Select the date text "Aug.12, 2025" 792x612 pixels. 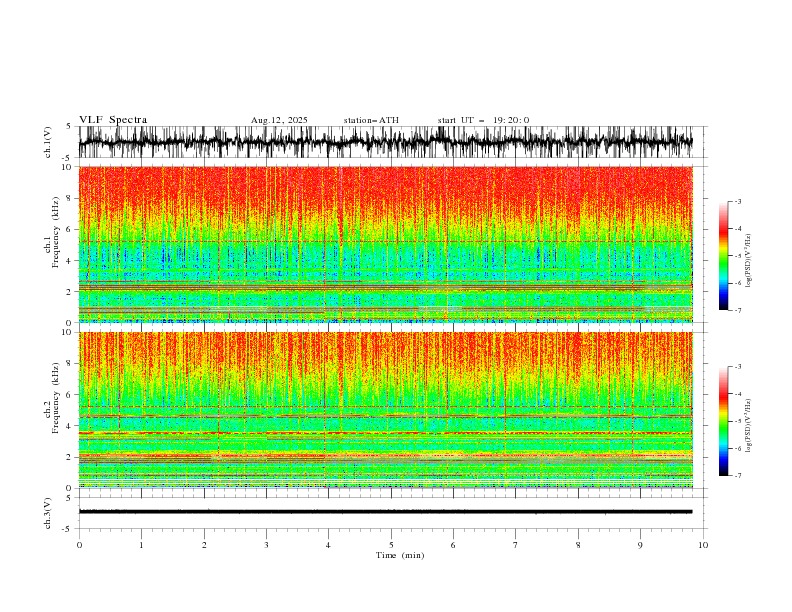pyautogui.click(x=279, y=120)
